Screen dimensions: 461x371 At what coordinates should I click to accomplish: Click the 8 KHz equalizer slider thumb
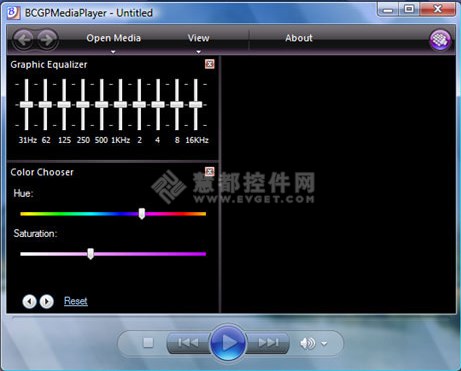click(177, 105)
